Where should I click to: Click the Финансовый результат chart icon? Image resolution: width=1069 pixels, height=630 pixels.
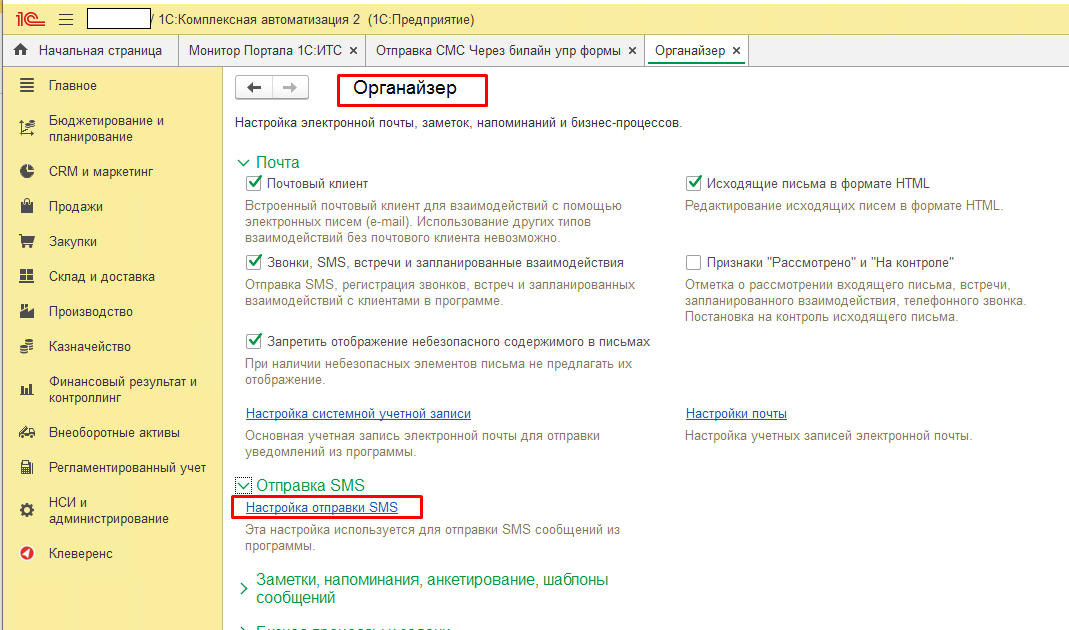click(x=27, y=389)
